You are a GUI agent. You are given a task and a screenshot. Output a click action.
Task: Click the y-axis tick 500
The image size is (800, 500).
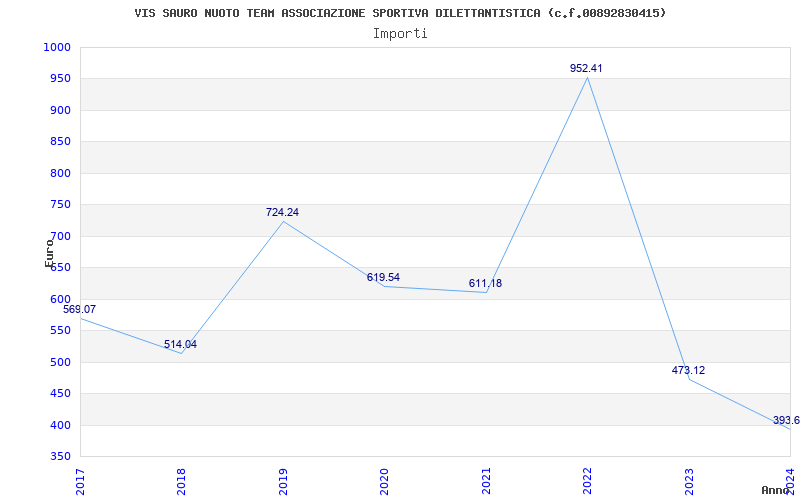59,362
